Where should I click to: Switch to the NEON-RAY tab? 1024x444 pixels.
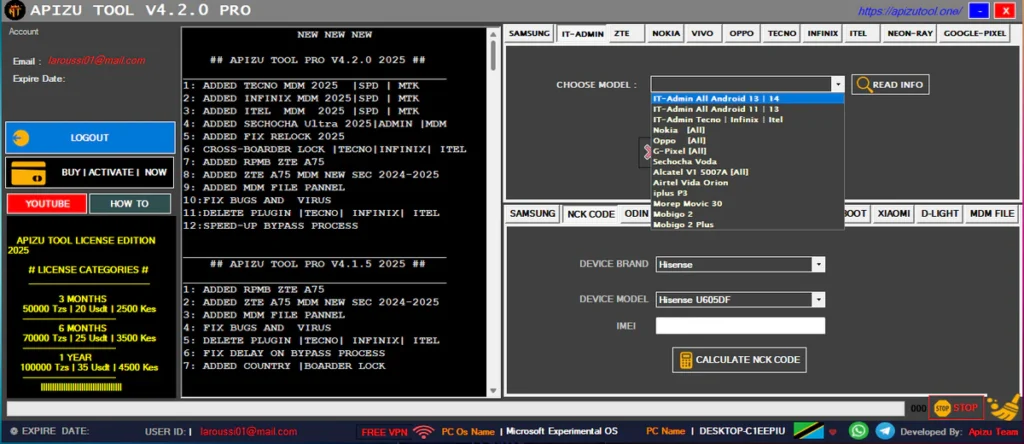pyautogui.click(x=909, y=33)
